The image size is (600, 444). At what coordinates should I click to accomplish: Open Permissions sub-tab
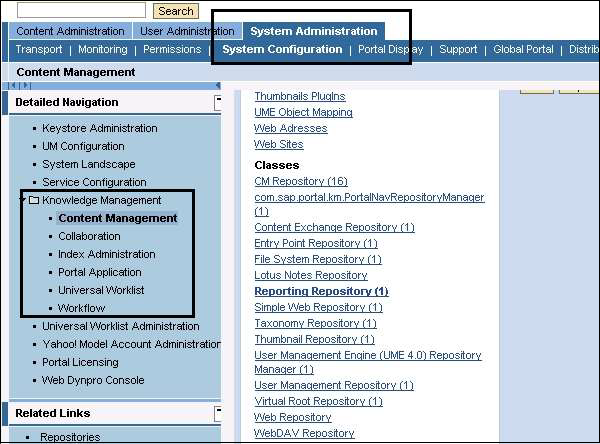click(x=172, y=49)
